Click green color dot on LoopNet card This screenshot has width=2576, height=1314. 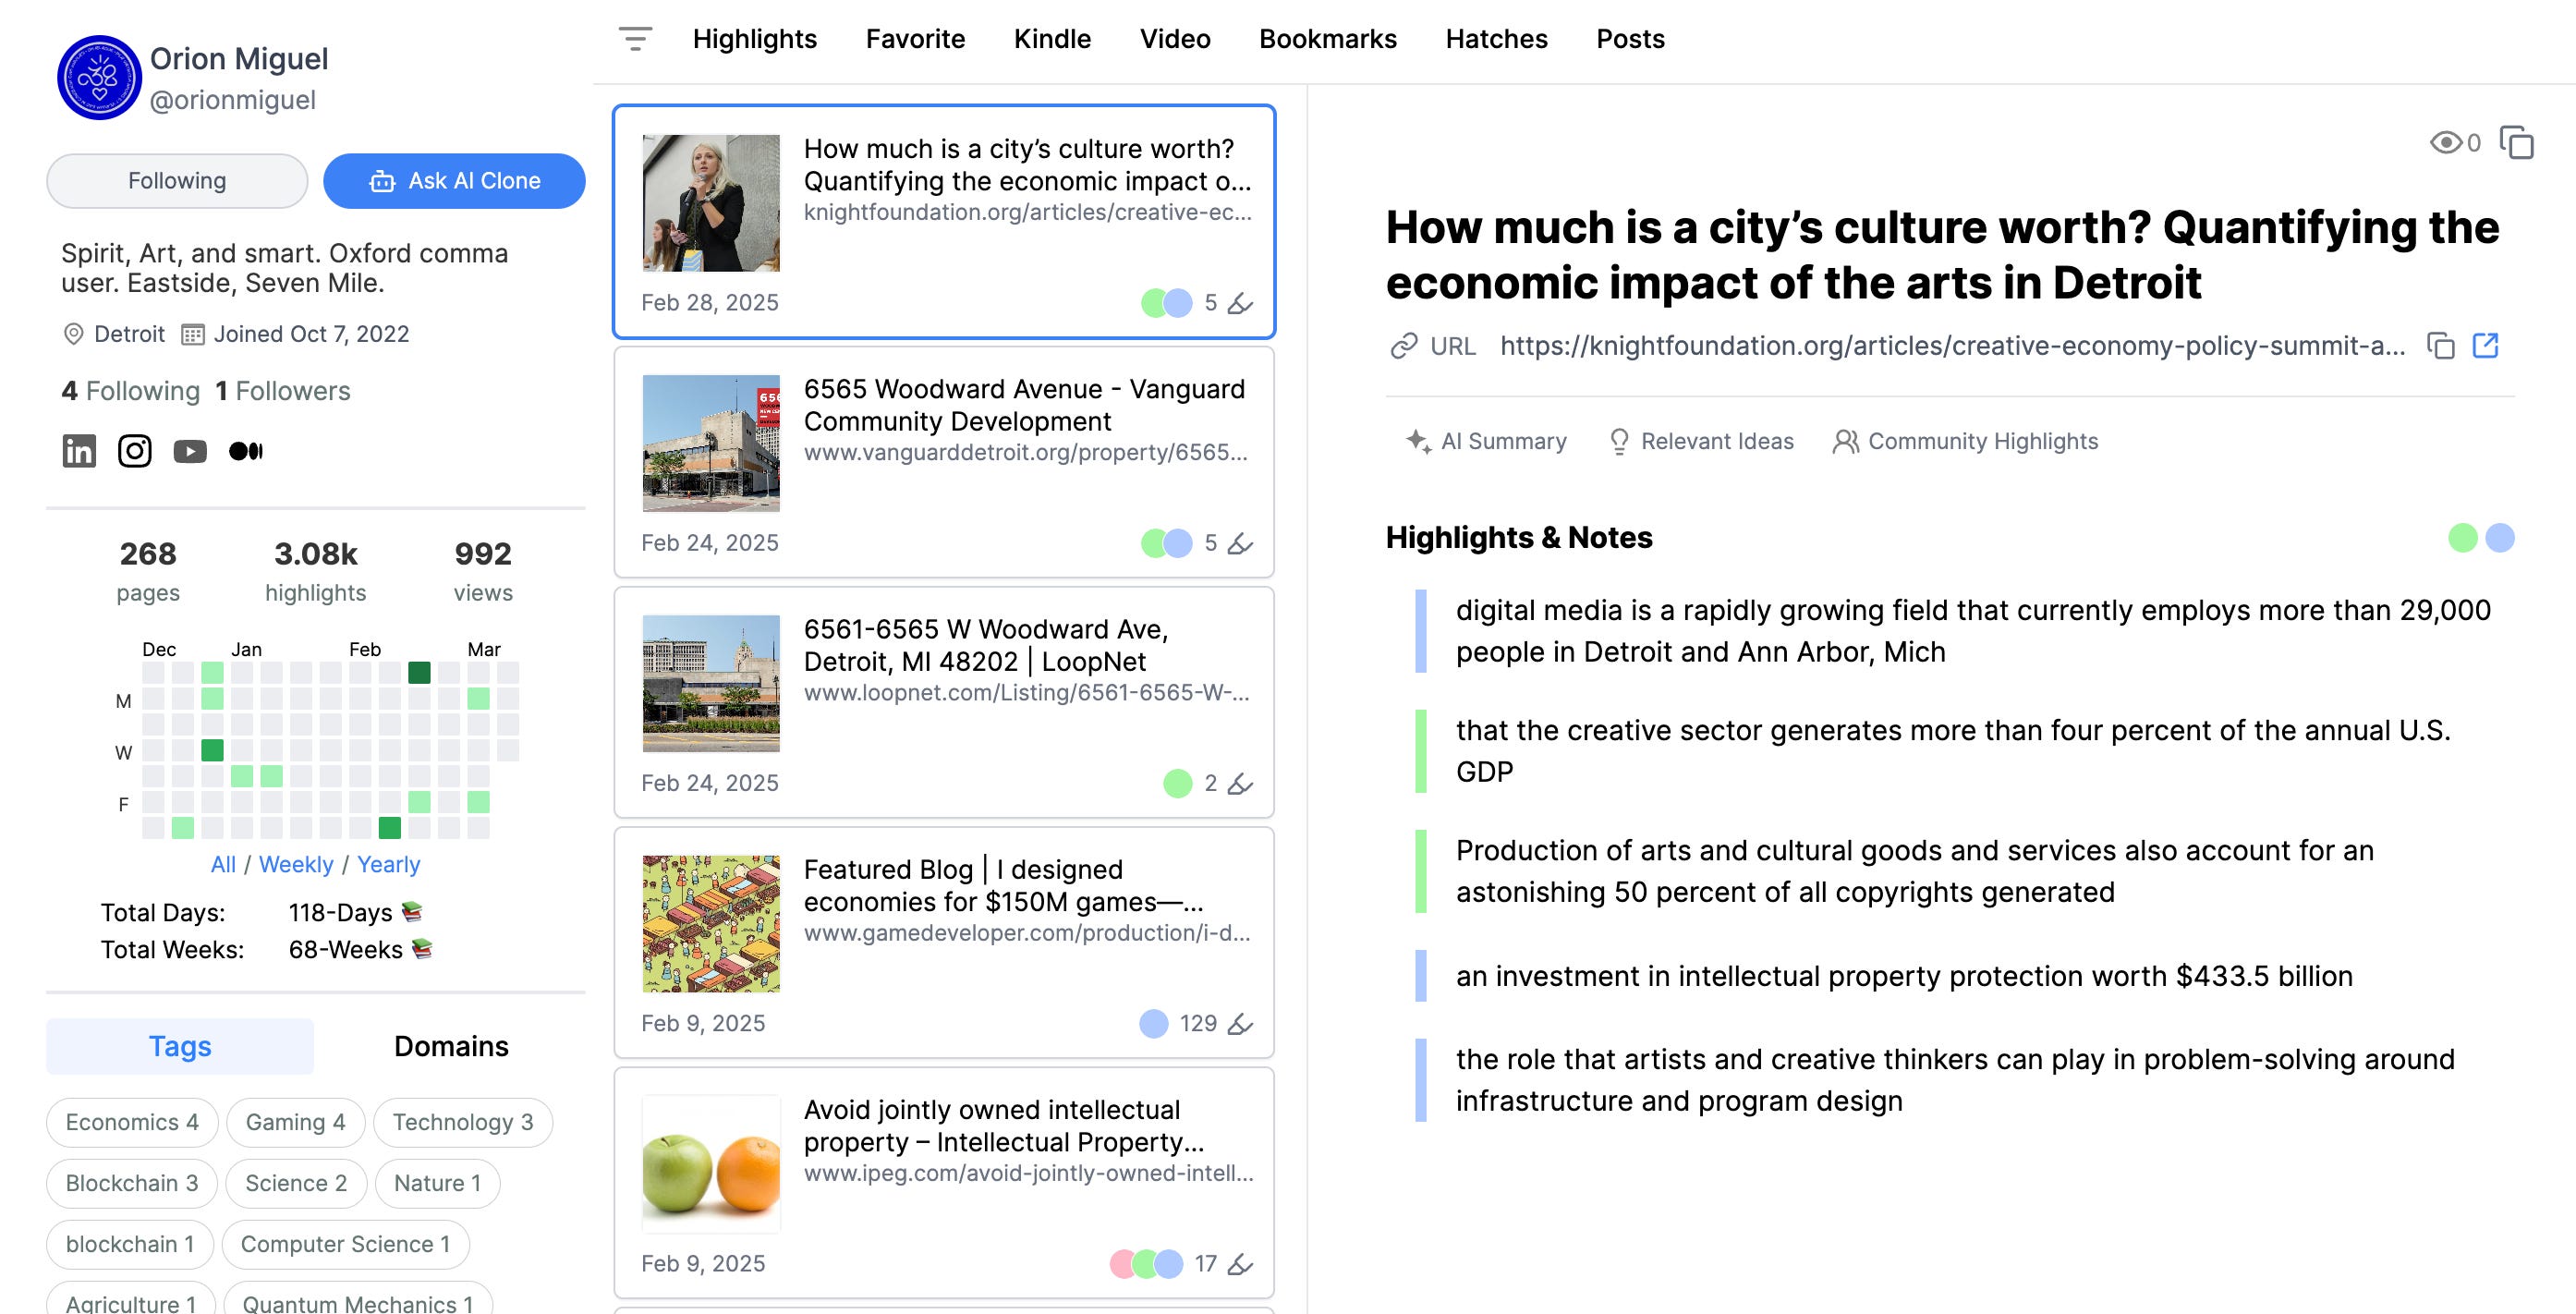tap(1178, 783)
